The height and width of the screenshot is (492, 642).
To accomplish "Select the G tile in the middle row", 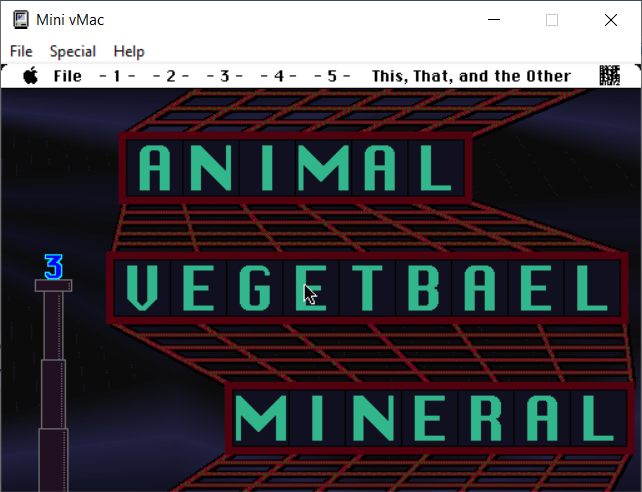I will (x=255, y=288).
